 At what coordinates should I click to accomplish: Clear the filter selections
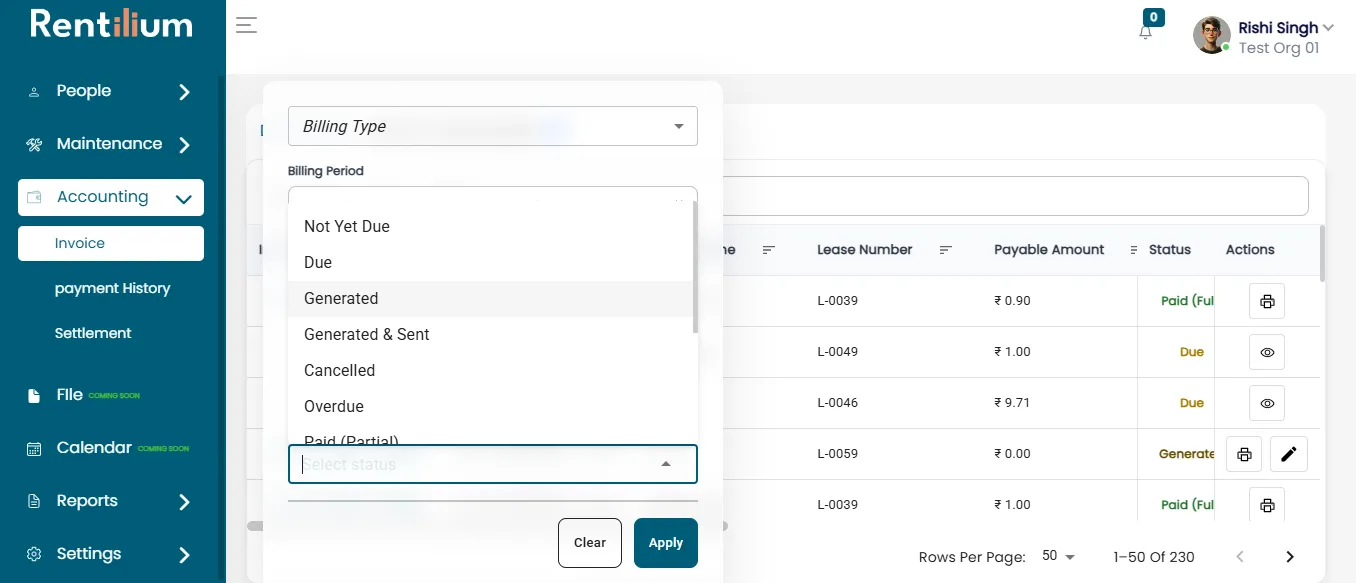click(590, 543)
